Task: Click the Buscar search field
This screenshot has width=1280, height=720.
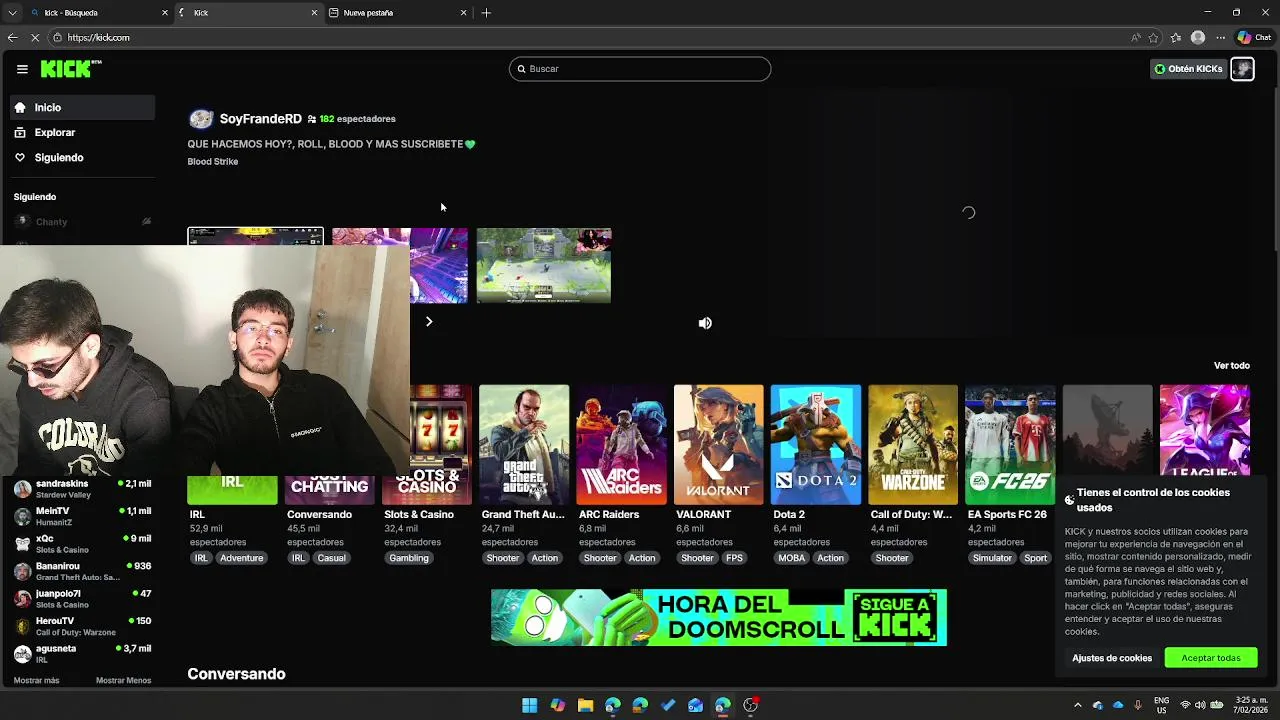Action: [640, 69]
